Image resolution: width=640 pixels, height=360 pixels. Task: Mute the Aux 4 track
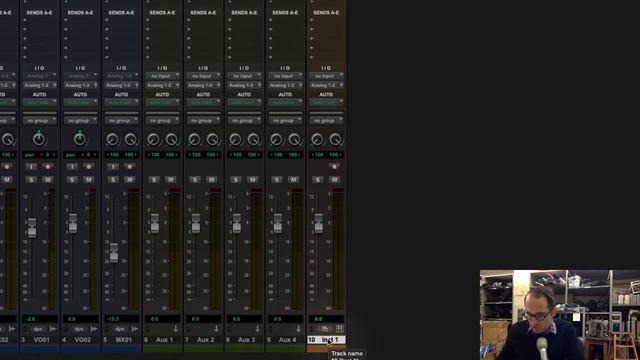pyautogui.click(x=293, y=180)
